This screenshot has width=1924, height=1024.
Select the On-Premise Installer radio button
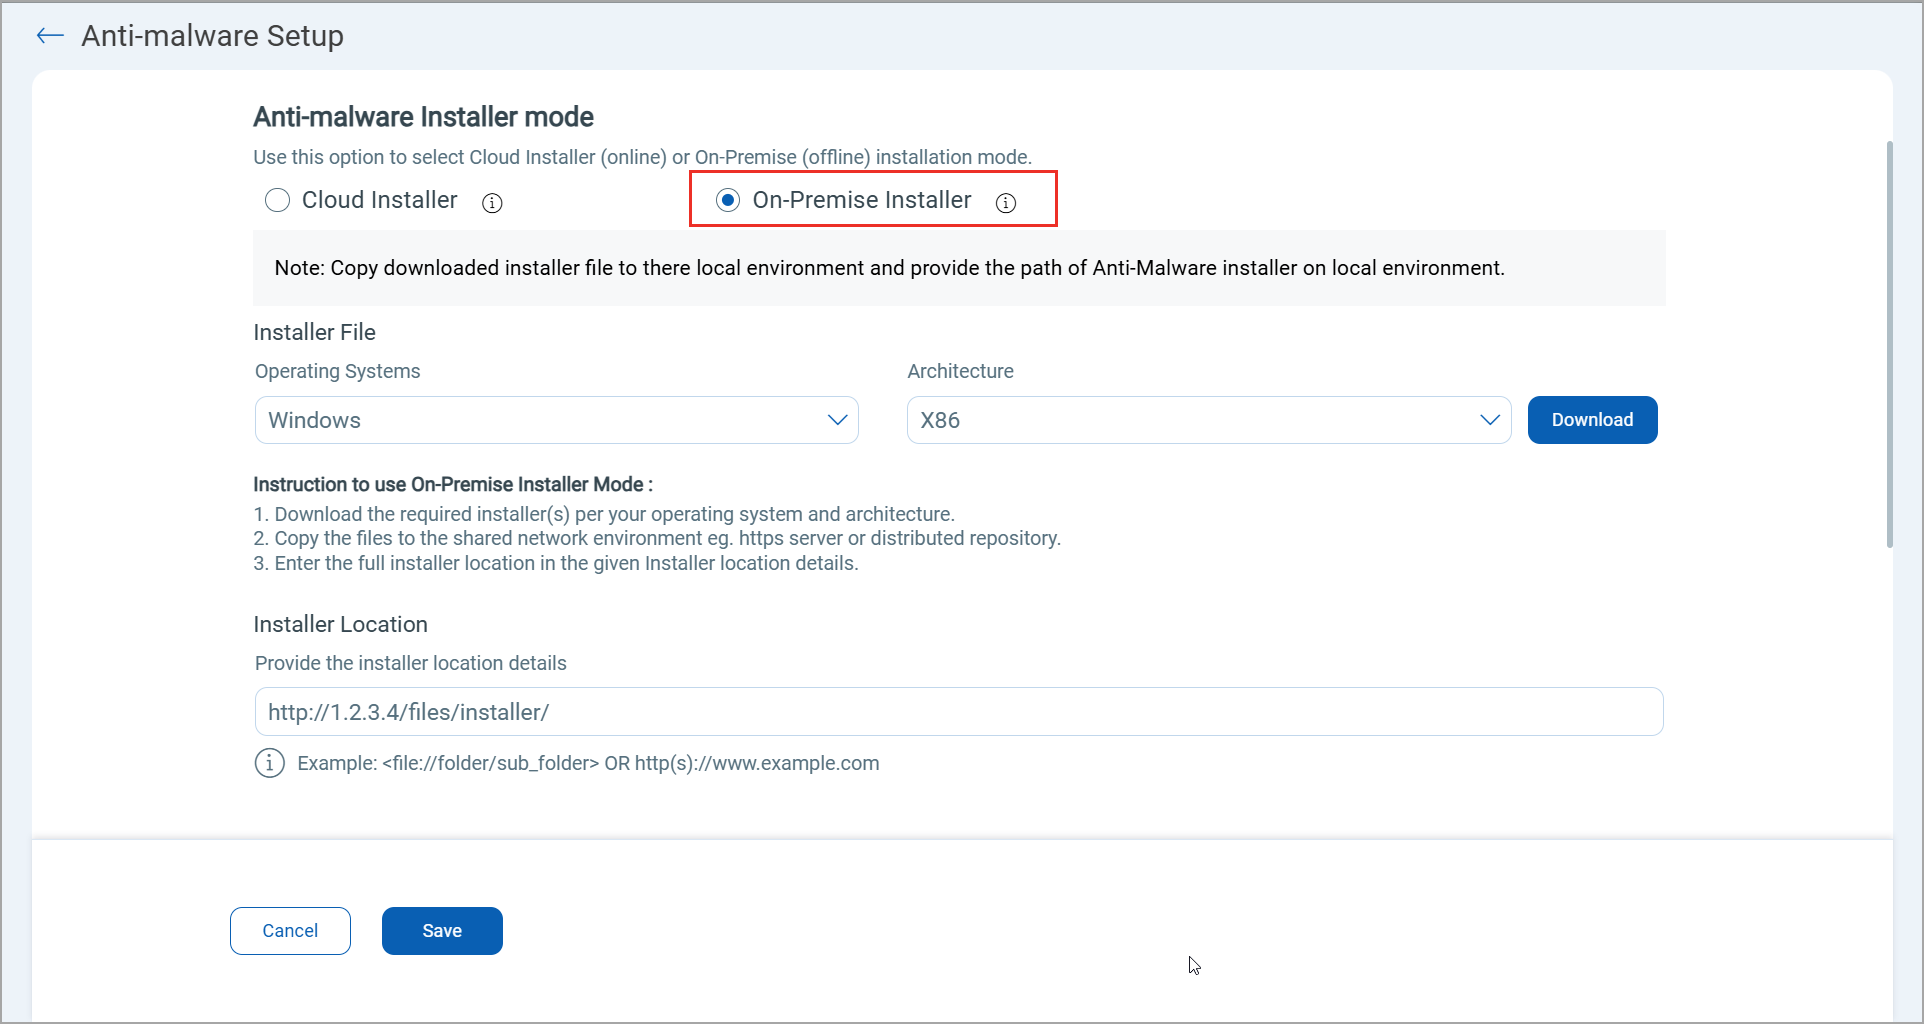point(728,200)
